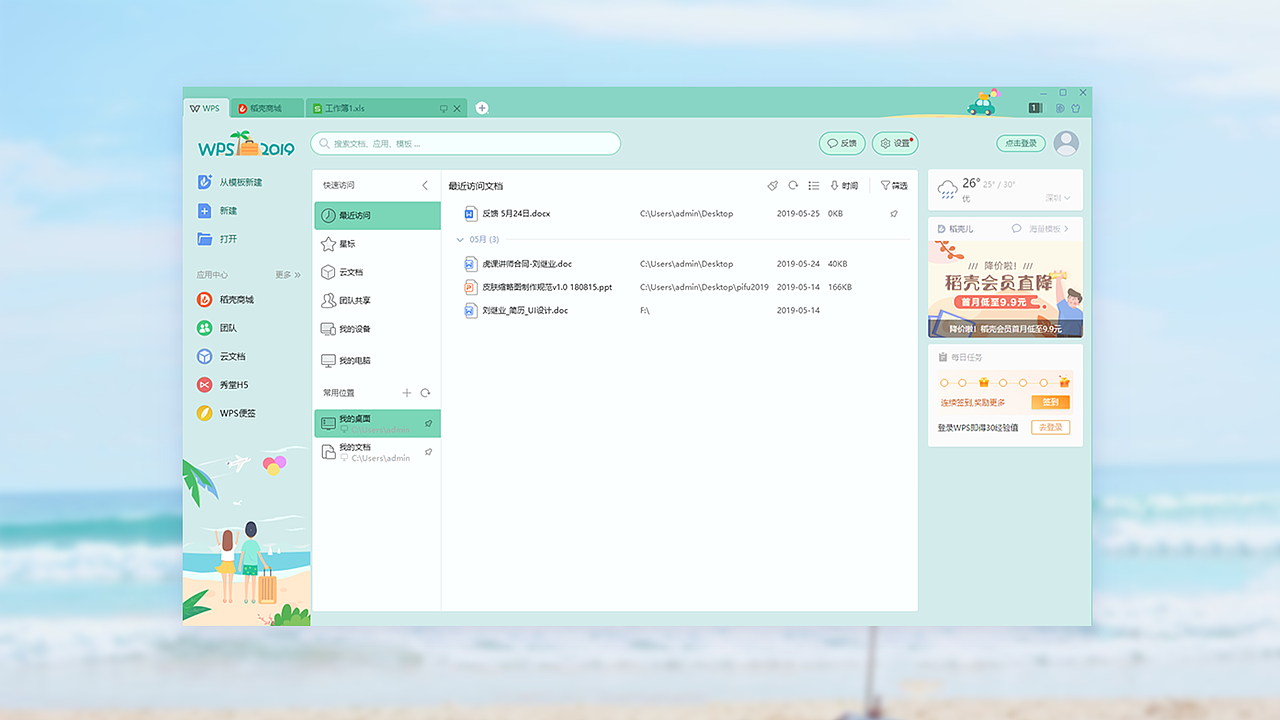This screenshot has height=720, width=1280.
Task: Open the 团队 app
Action: 216,327
